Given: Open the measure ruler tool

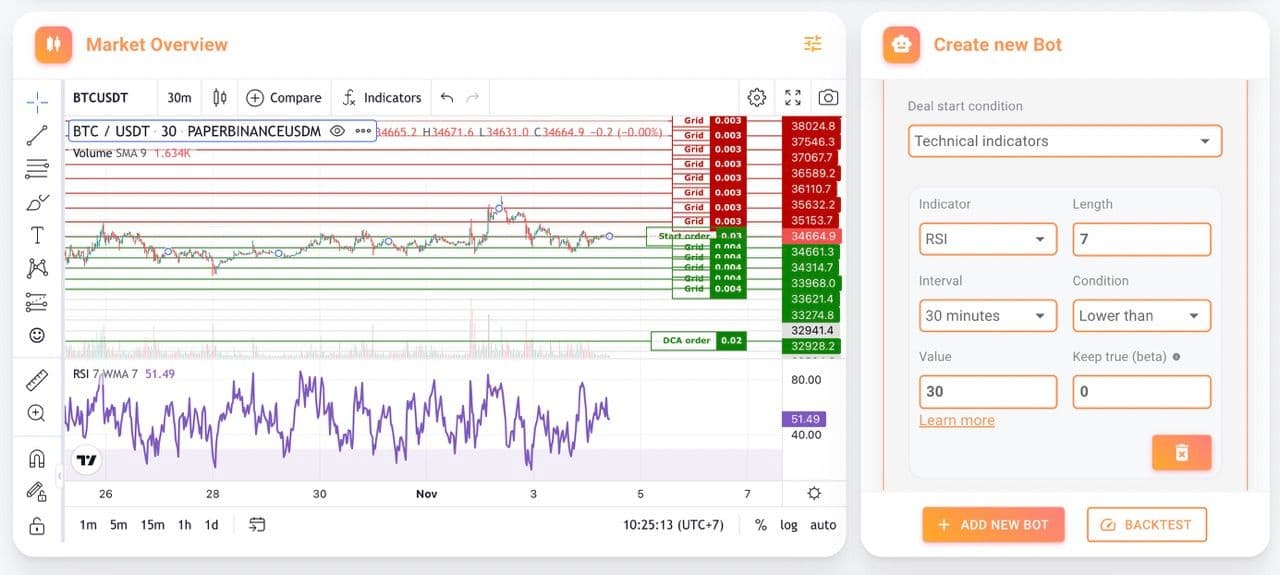Looking at the screenshot, I should (x=37, y=379).
